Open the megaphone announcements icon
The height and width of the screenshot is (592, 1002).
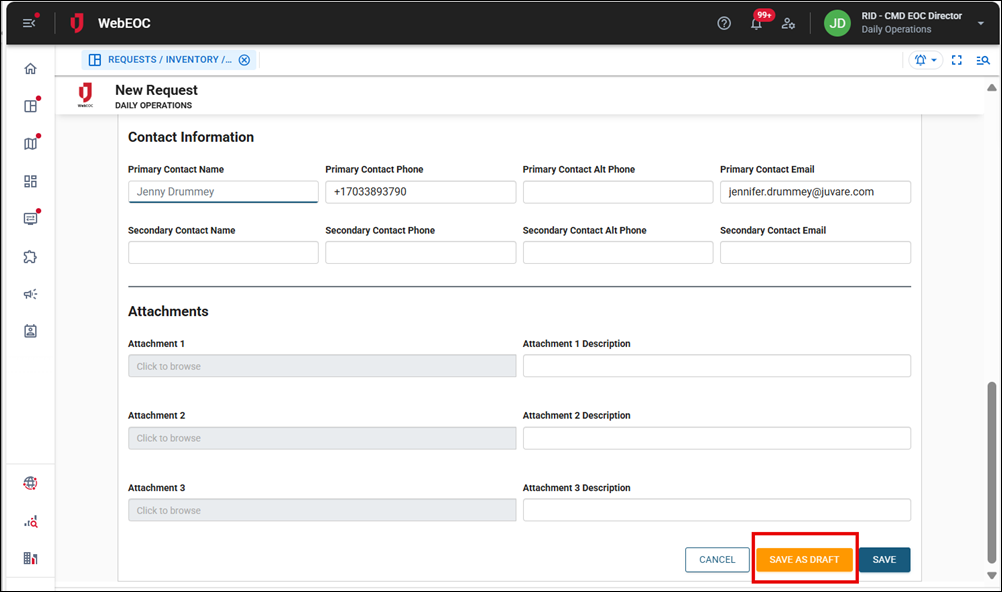30,294
